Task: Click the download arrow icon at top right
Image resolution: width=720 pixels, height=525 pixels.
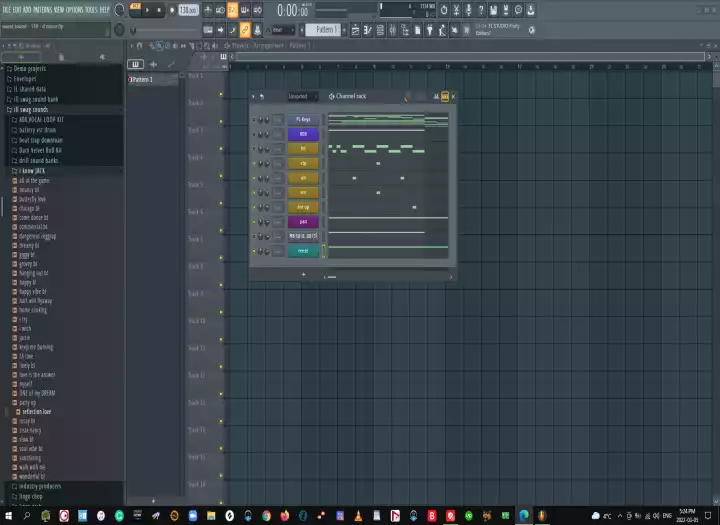Action: coord(531,10)
